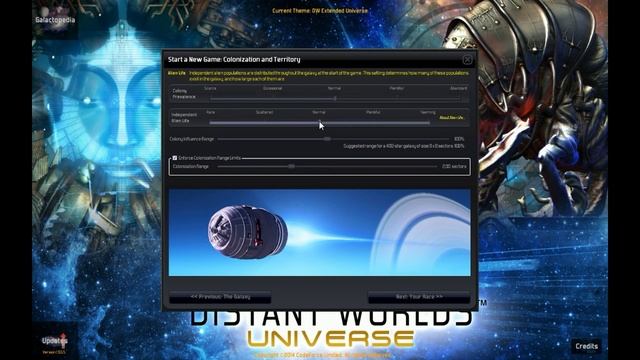640x360 pixels.
Task: Set Colony Prevalence to Scarce
Action: click(x=210, y=88)
